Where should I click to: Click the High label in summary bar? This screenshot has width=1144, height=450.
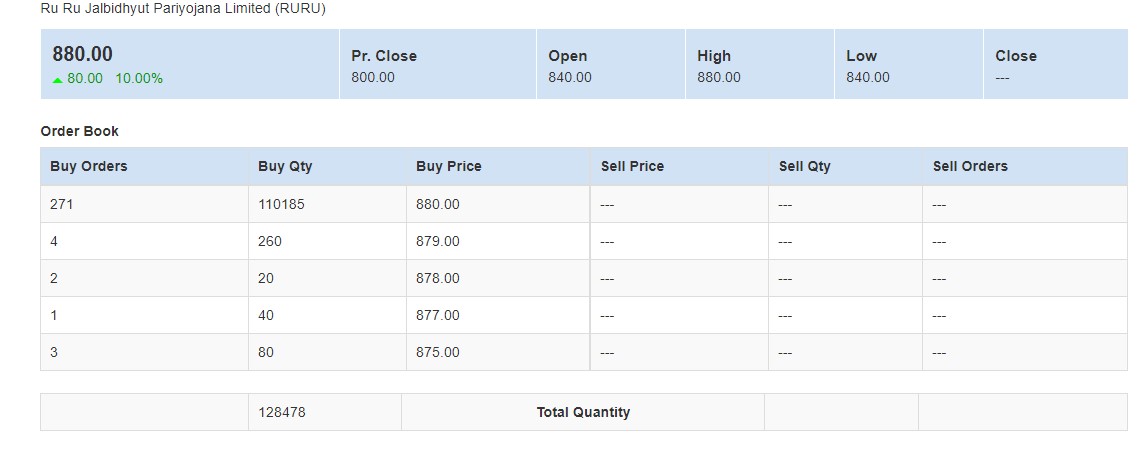714,56
